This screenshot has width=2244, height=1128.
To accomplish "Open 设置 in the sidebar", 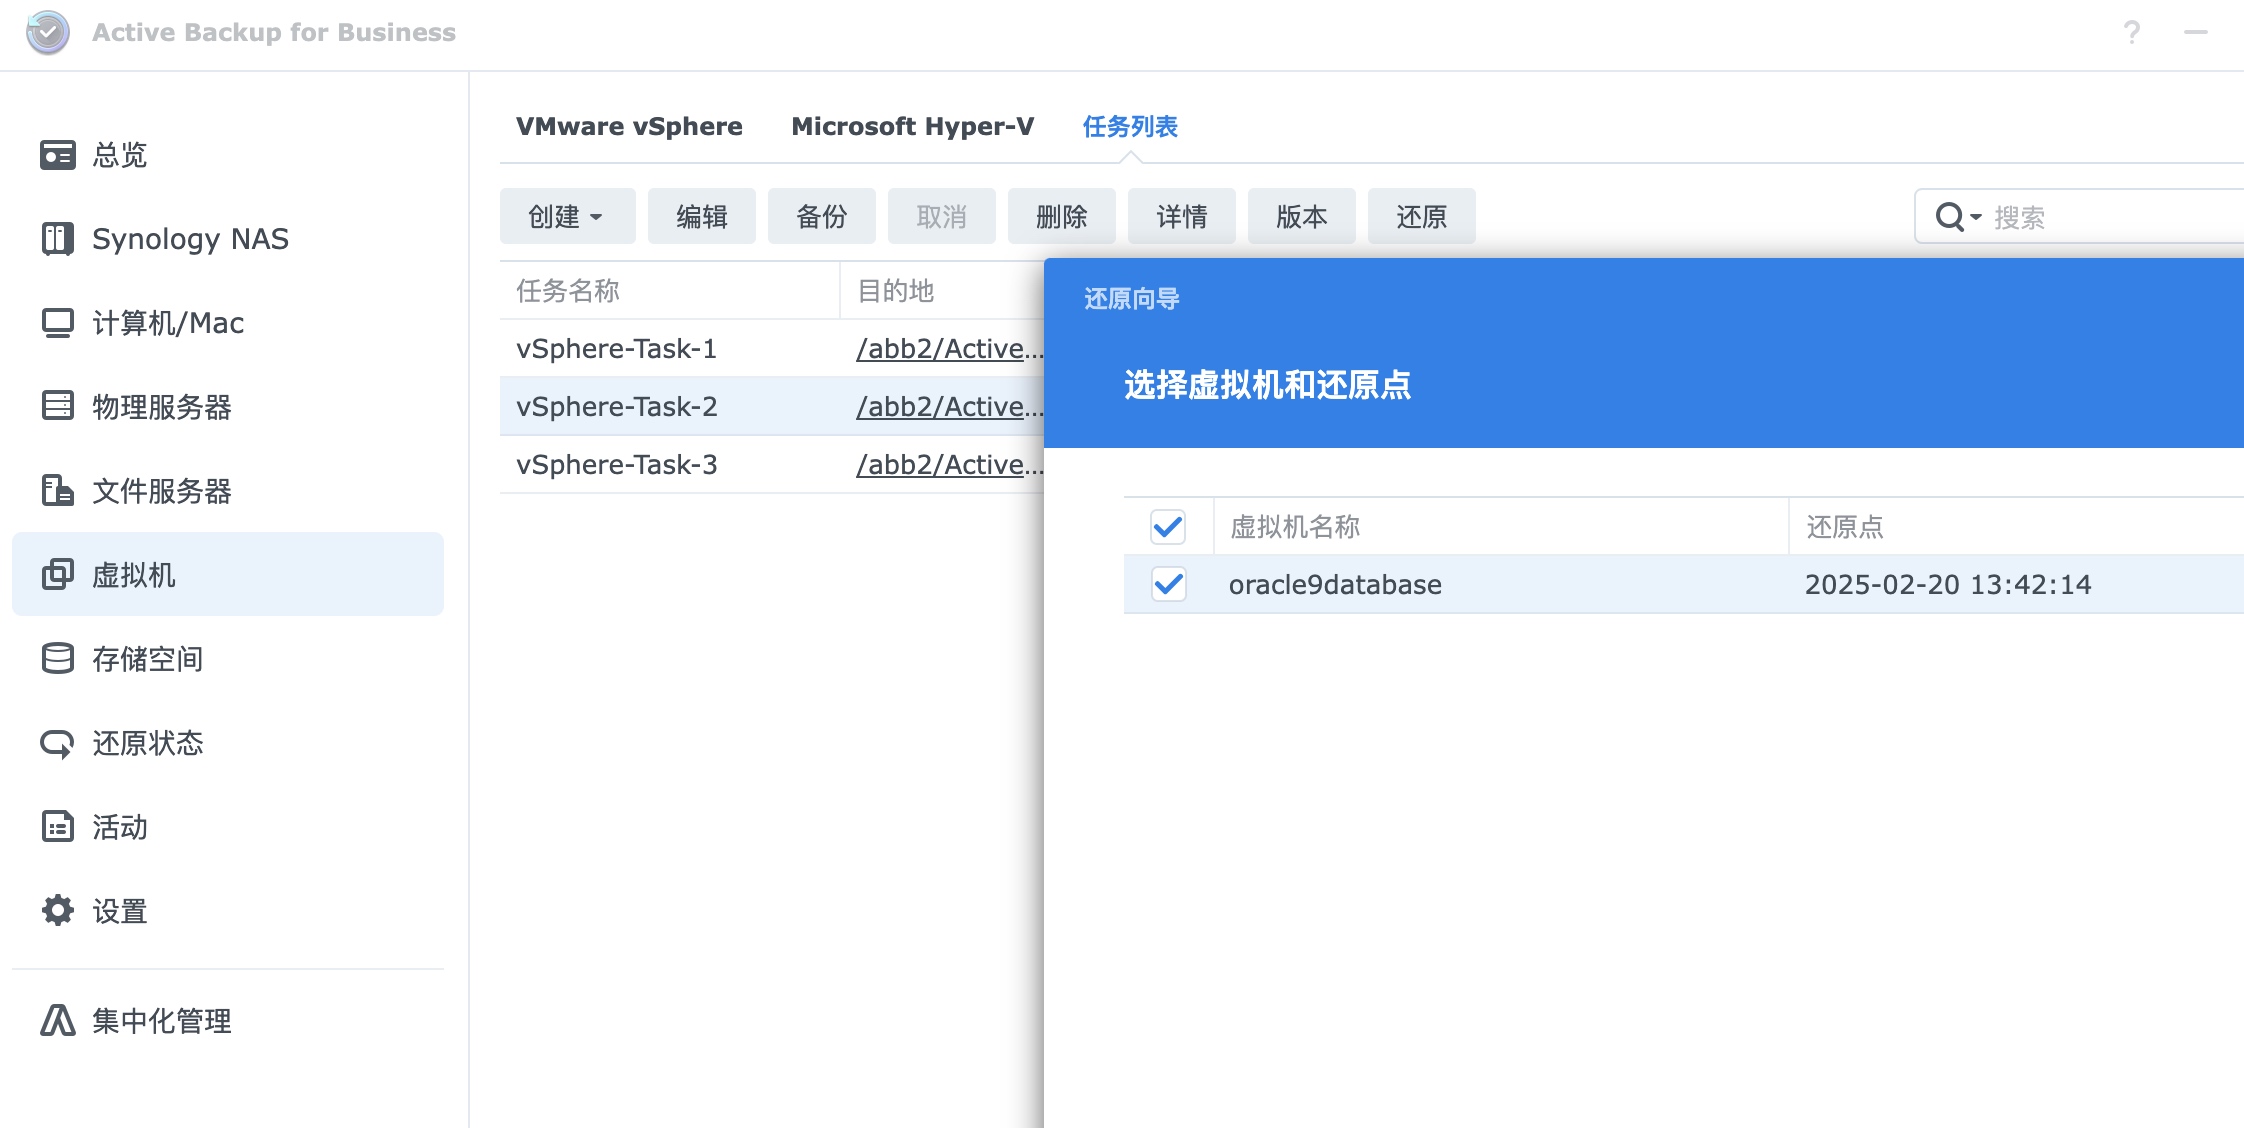I will pos(228,910).
